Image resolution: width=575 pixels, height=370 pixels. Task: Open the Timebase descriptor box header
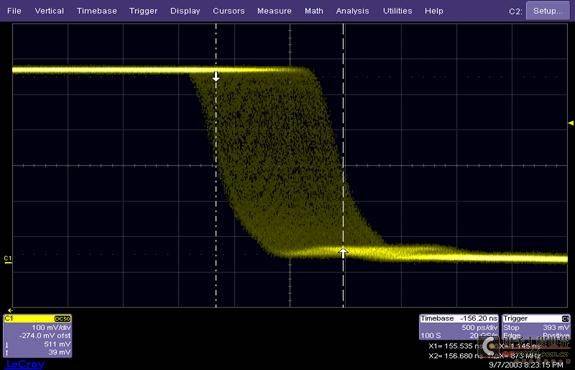tap(459, 318)
